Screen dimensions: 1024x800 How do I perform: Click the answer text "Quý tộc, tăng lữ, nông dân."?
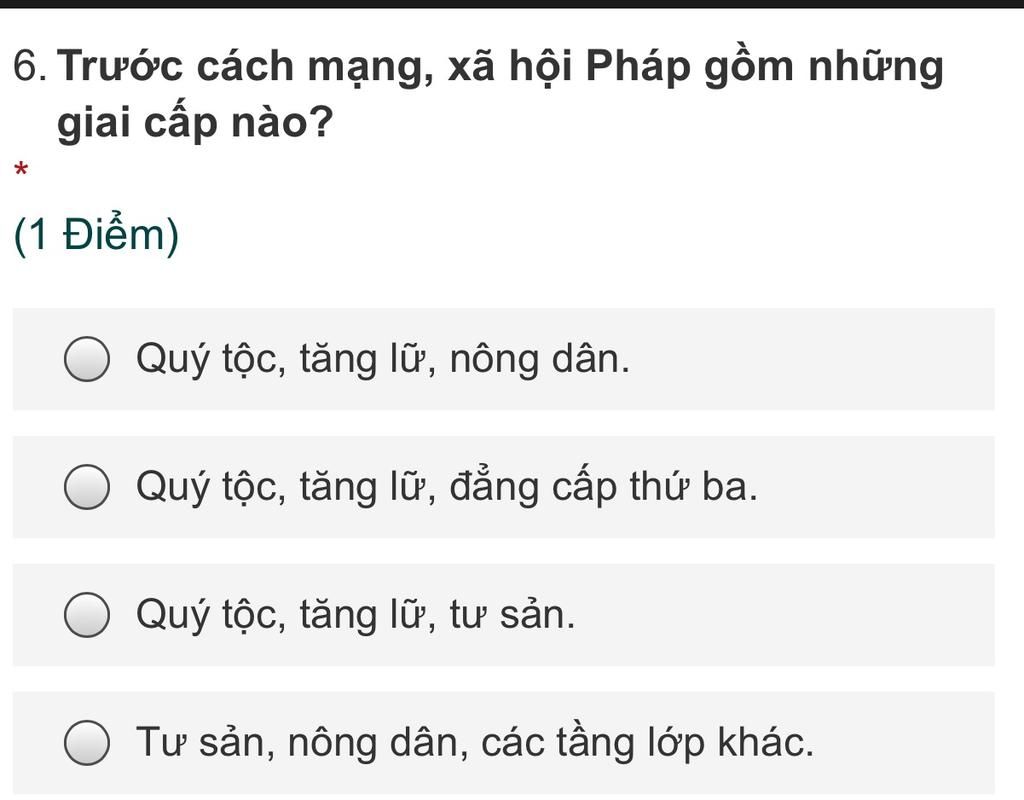pos(383,360)
